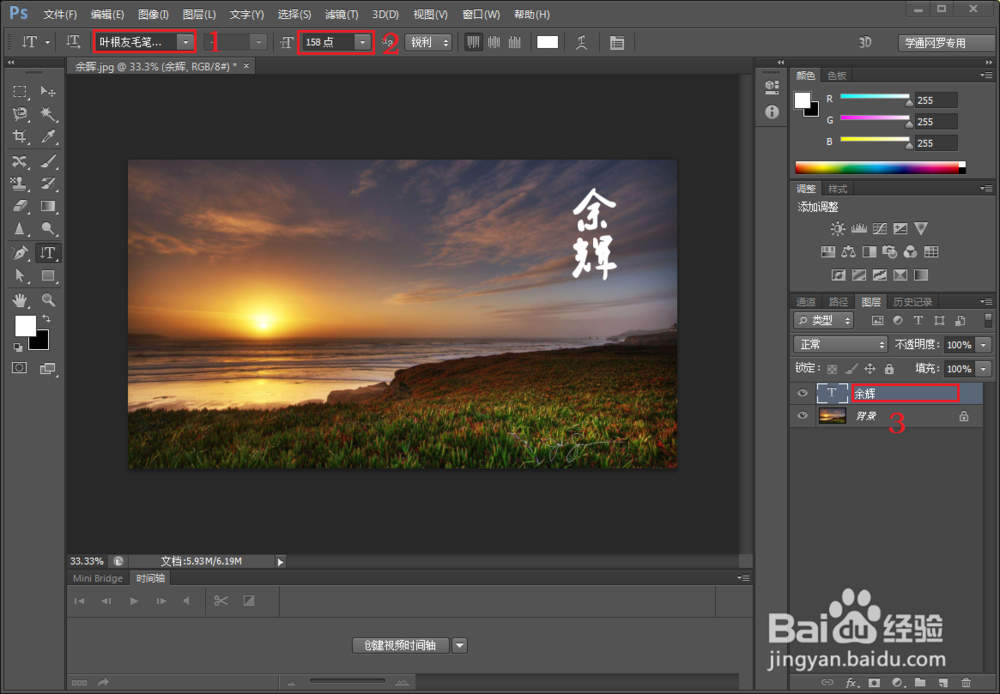Toggle center-align text vertically button
1000x694 pixels.
[x=494, y=42]
